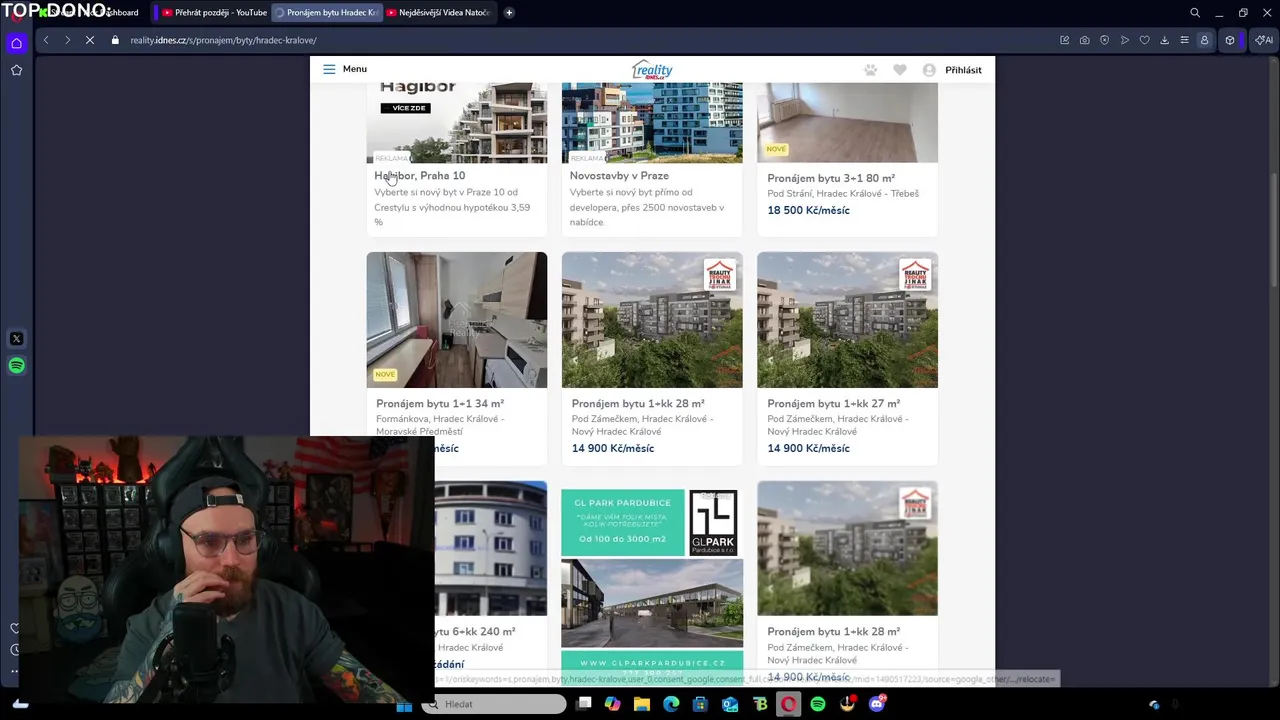
Task: Open Outlook from taskbar
Action: click(730, 704)
